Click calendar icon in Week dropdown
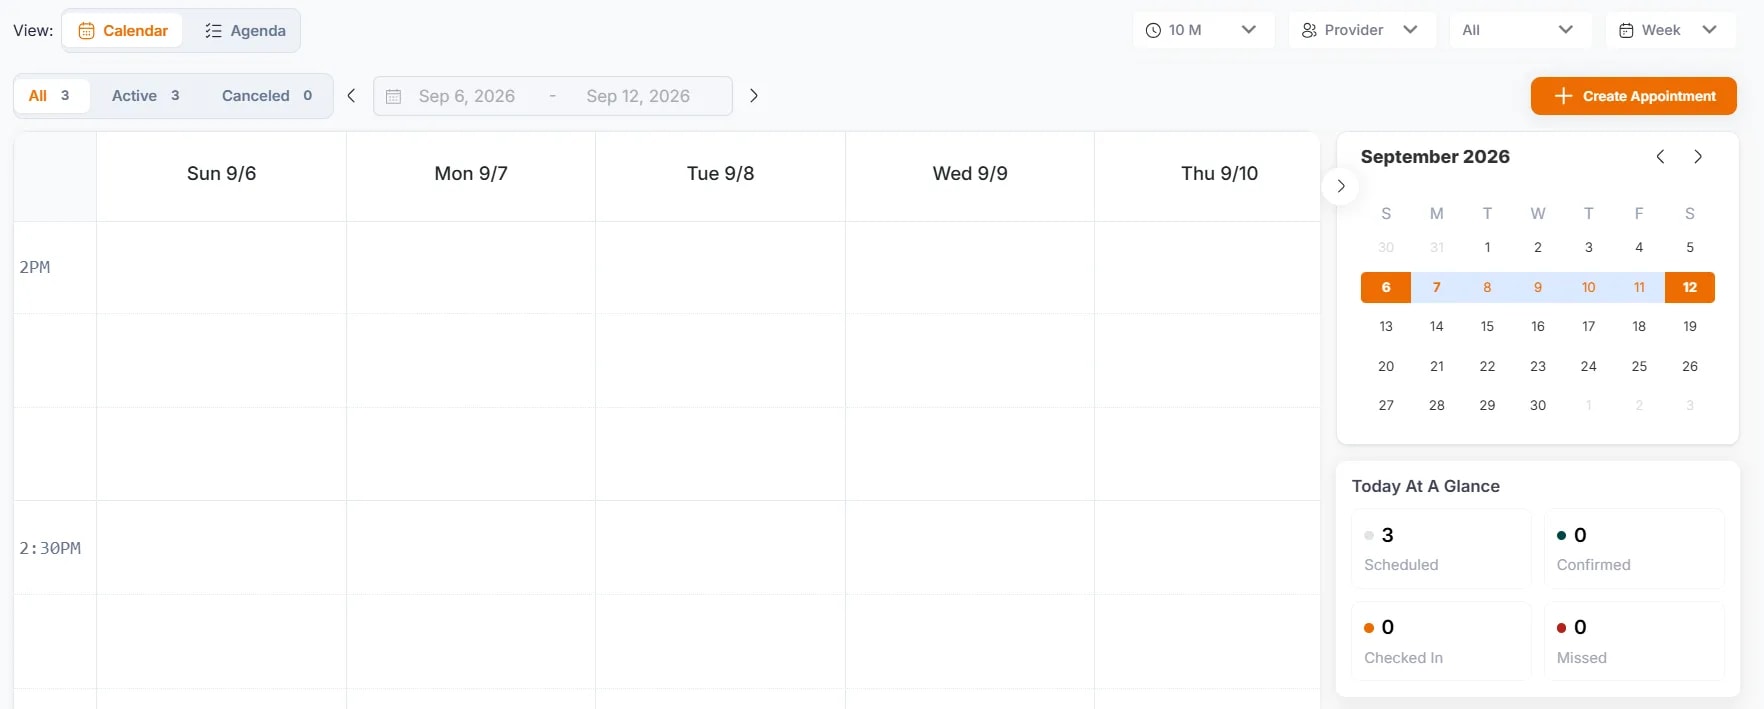 point(1626,30)
